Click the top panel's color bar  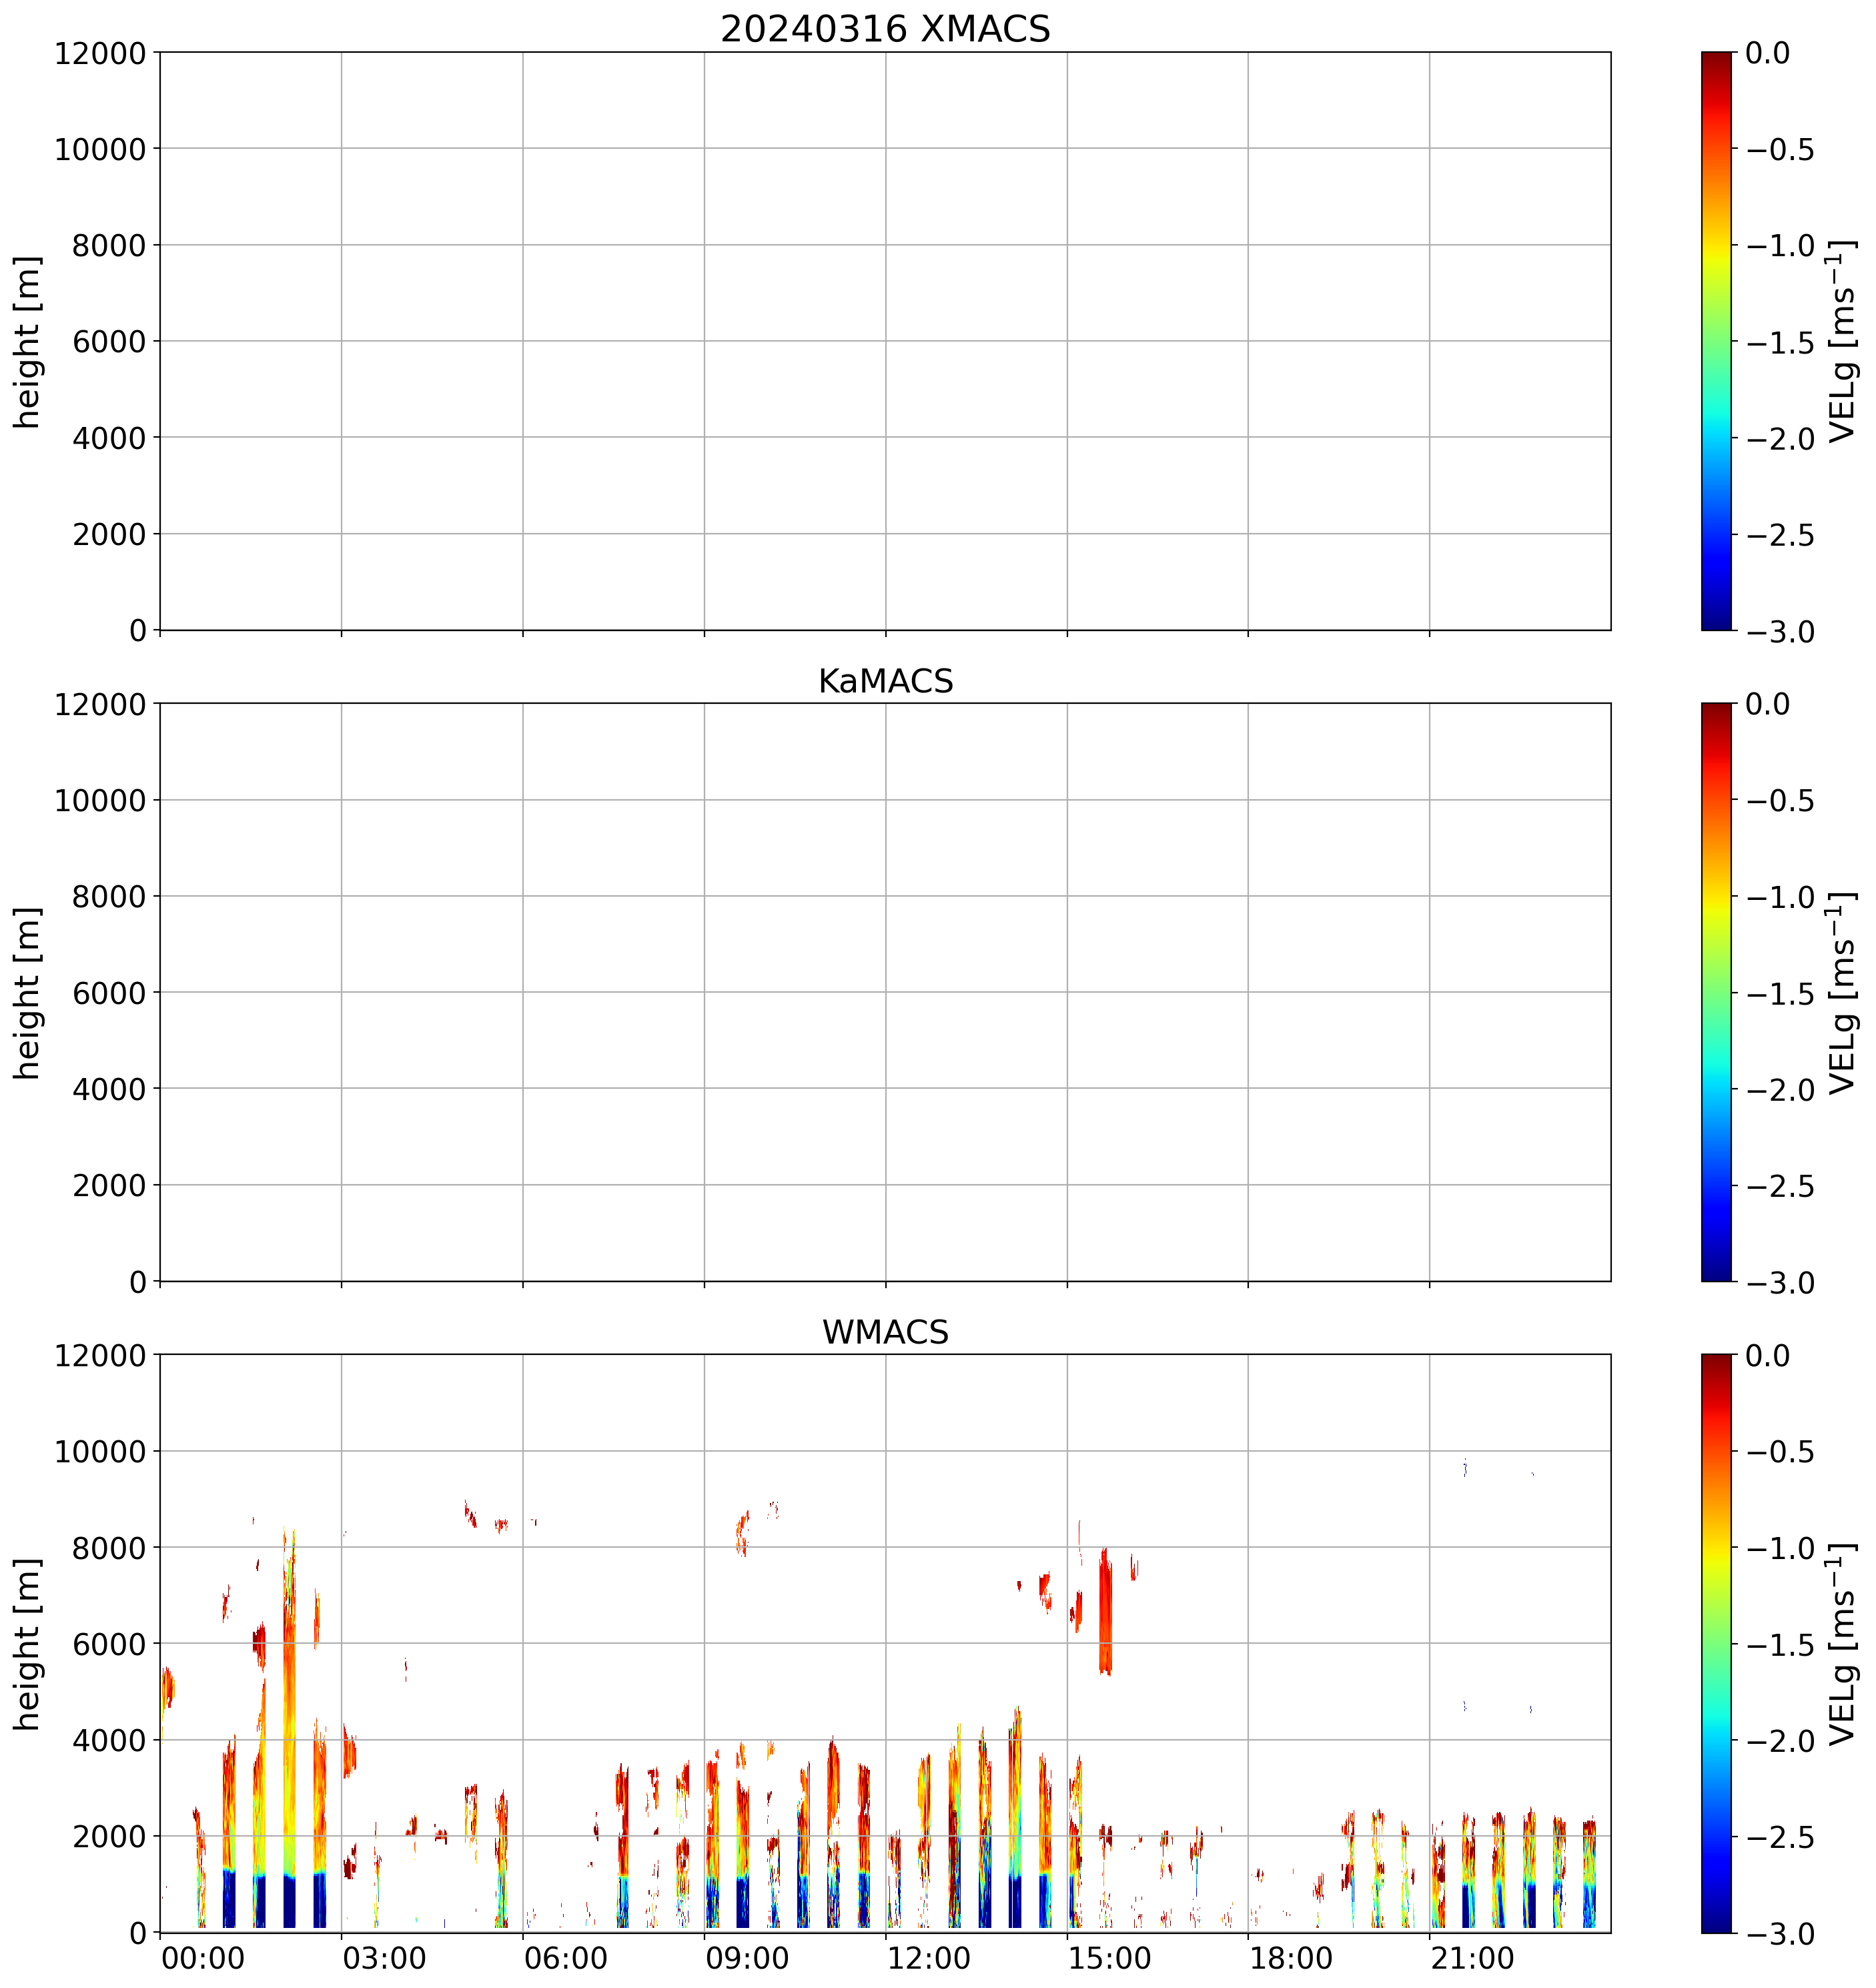[1716, 340]
